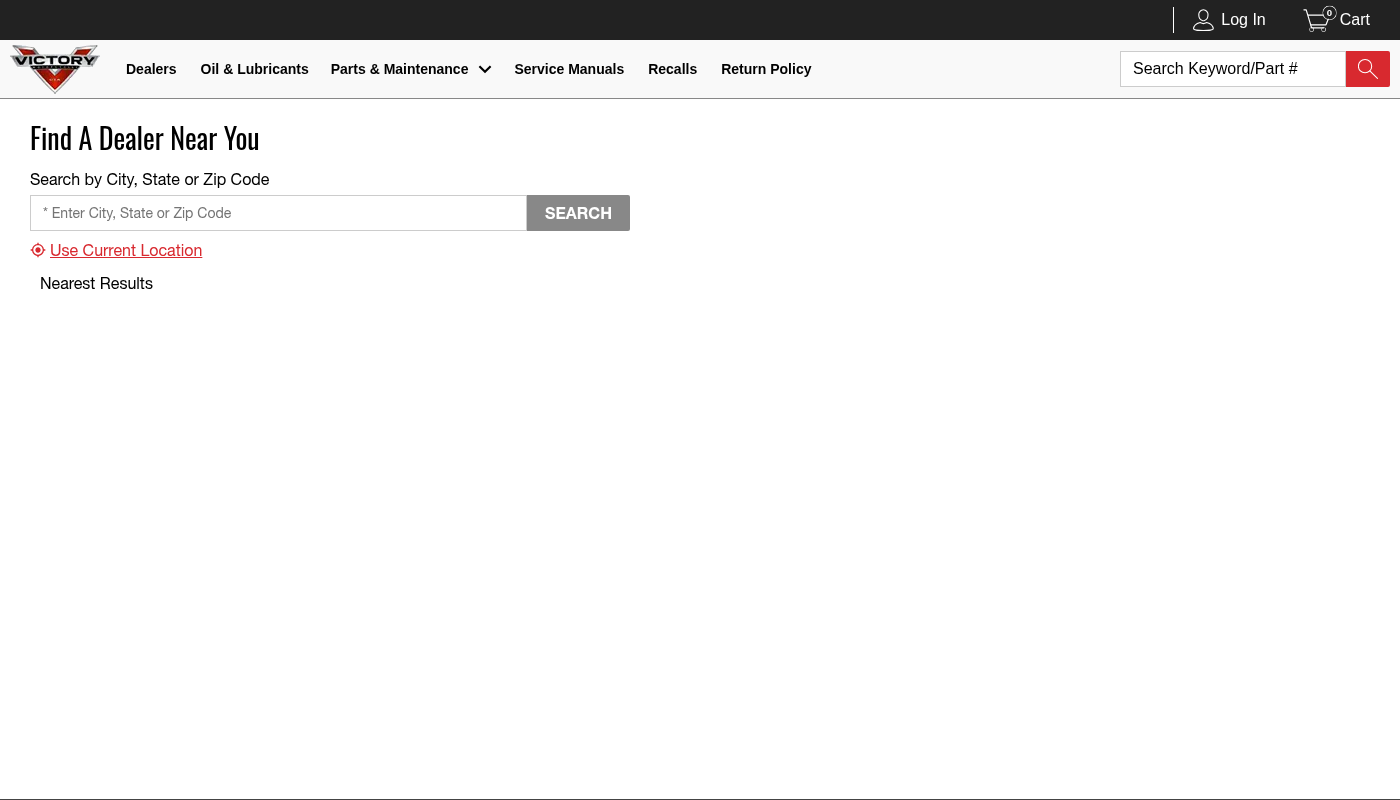Go to Oil & Lubricants
This screenshot has width=1400, height=800.
[254, 69]
